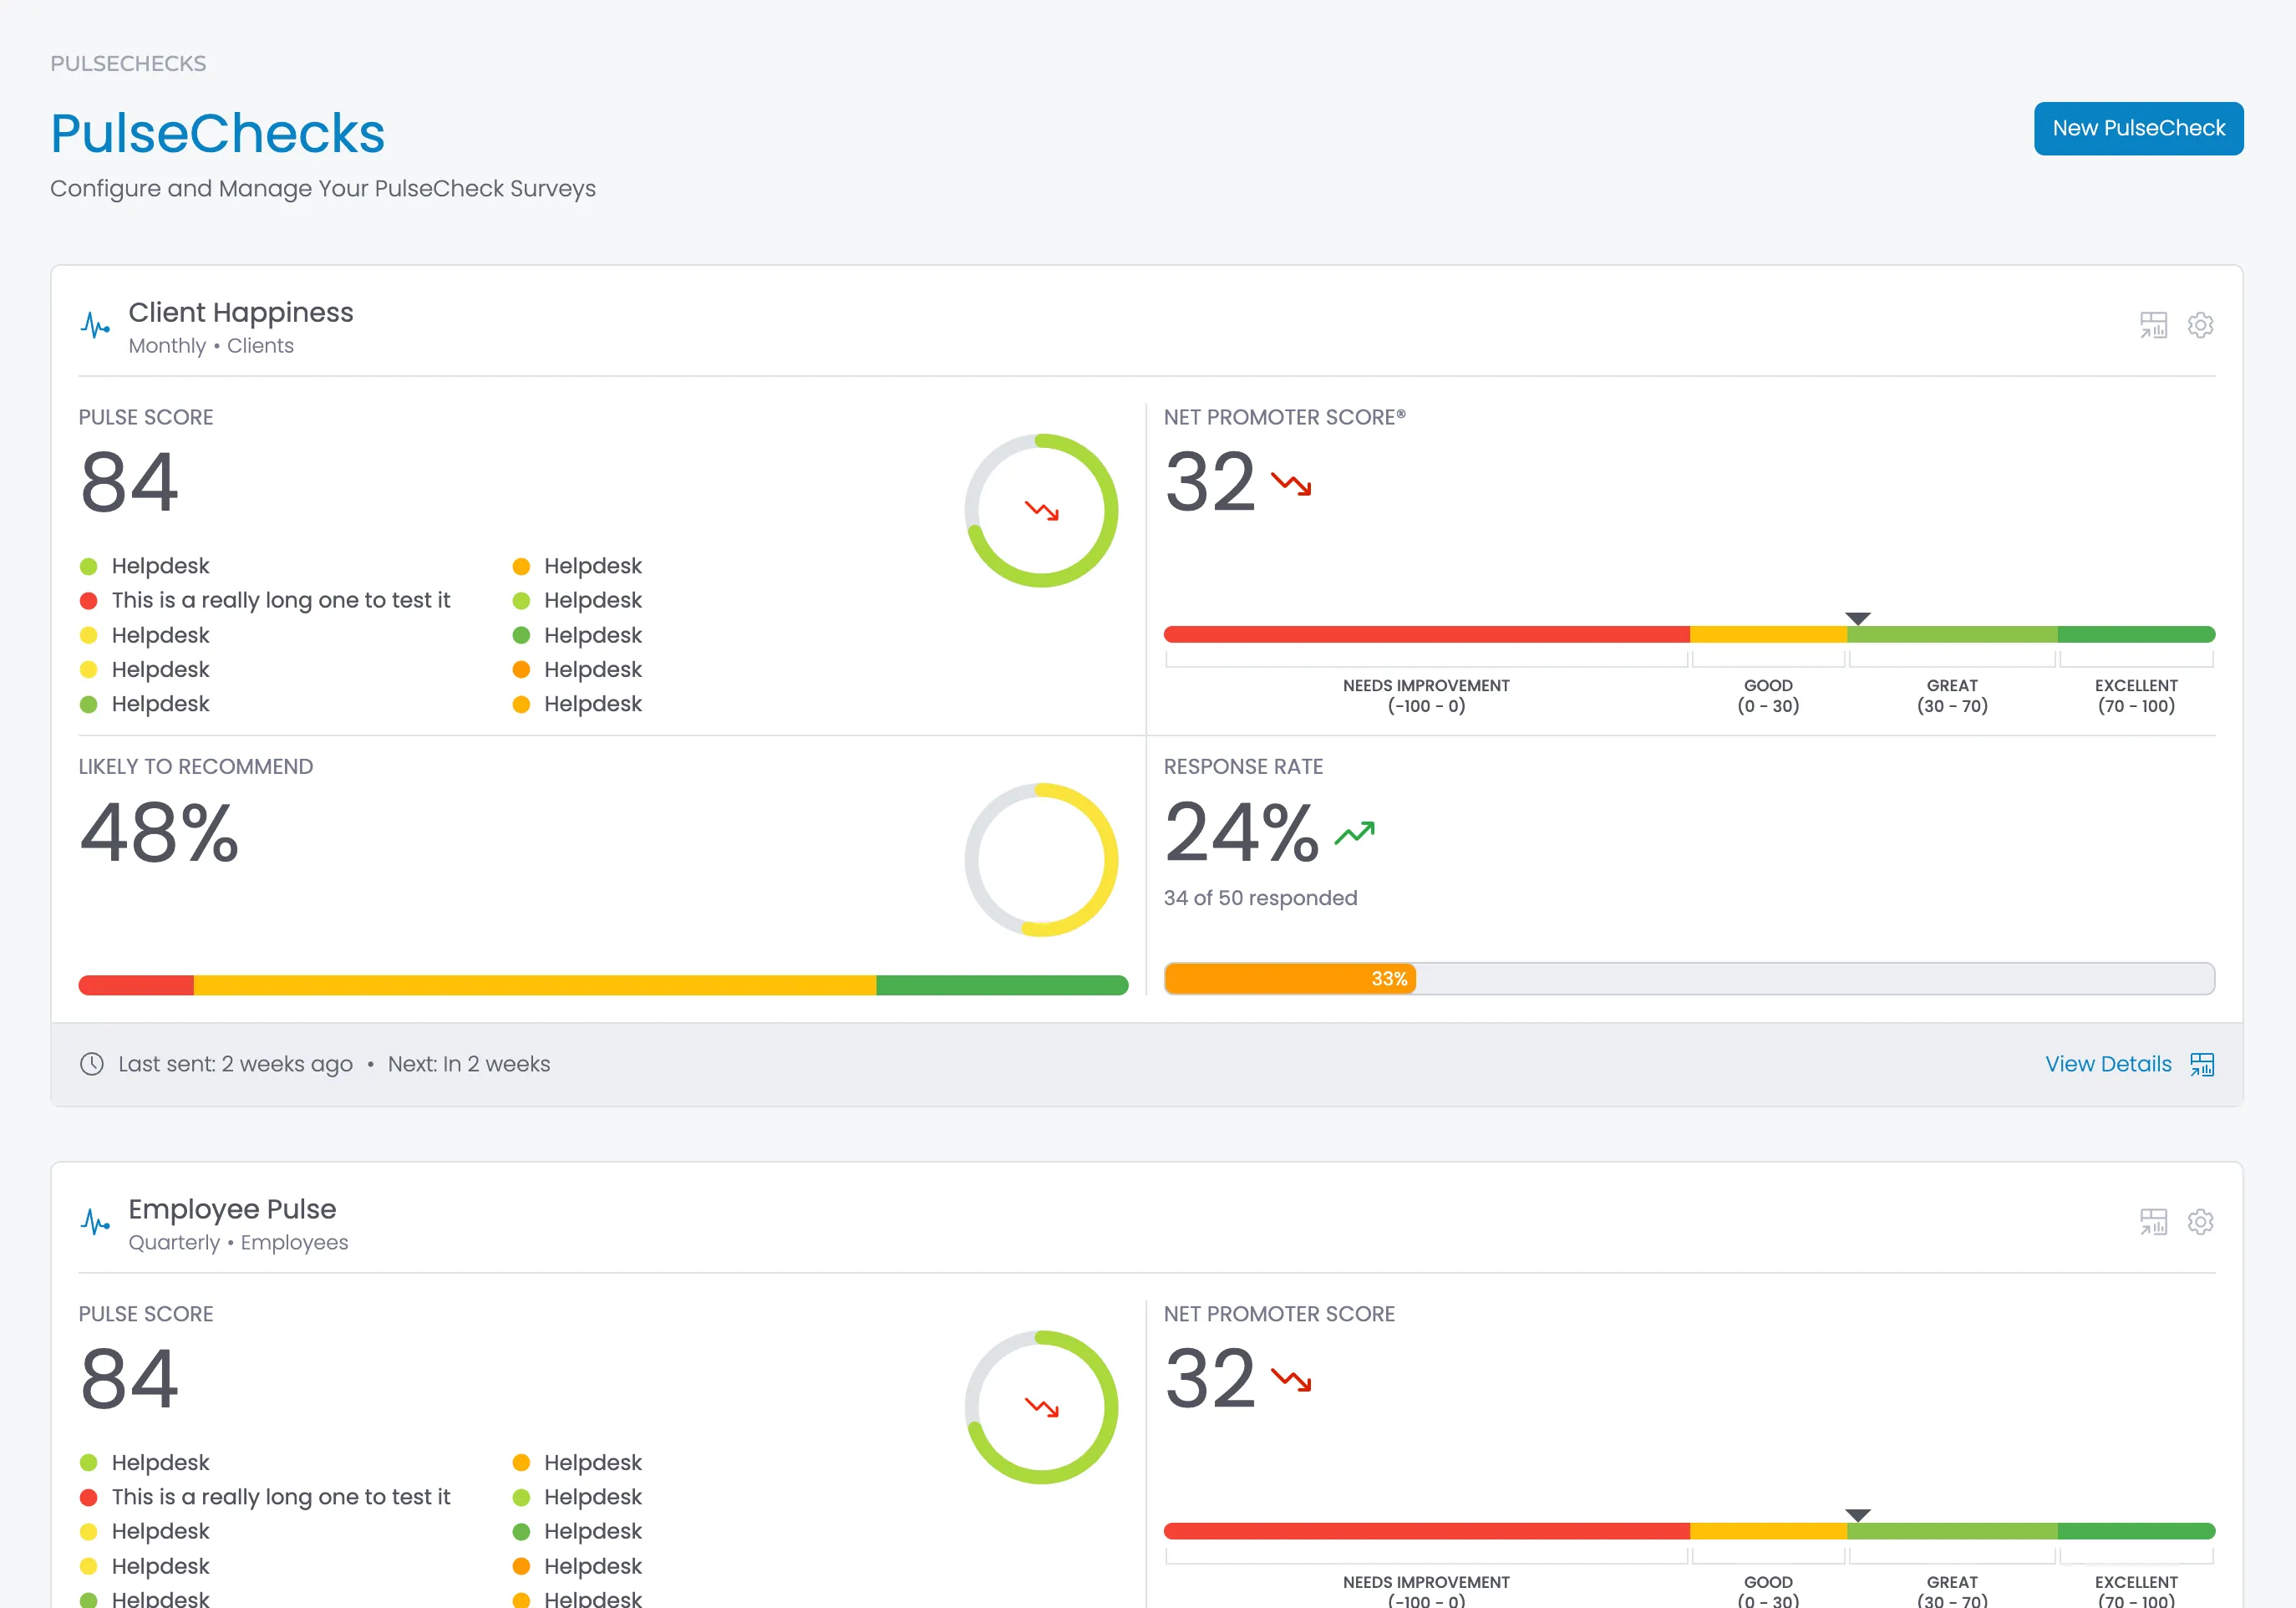The image size is (2296, 1608).
Task: Click the Client Happiness Pulse Score value 84
Action: pyautogui.click(x=129, y=483)
